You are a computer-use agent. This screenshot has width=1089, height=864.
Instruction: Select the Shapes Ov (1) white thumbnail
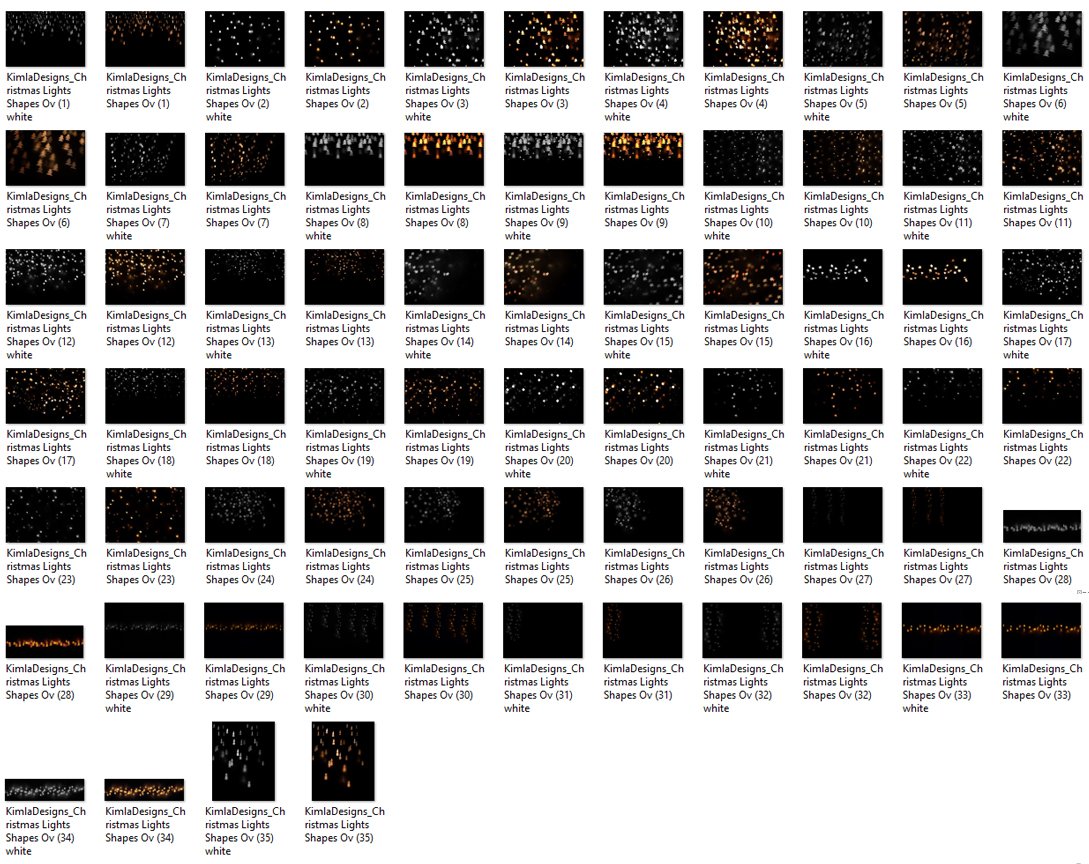45,38
